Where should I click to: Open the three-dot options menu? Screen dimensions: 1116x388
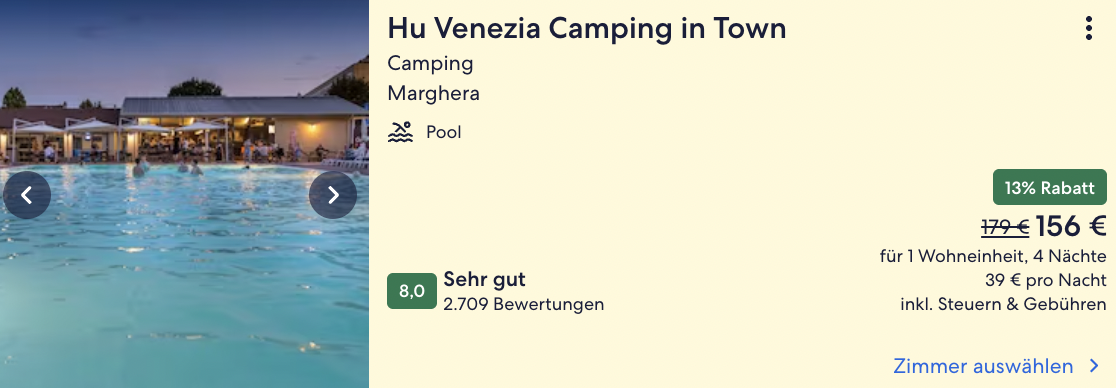tap(1088, 28)
